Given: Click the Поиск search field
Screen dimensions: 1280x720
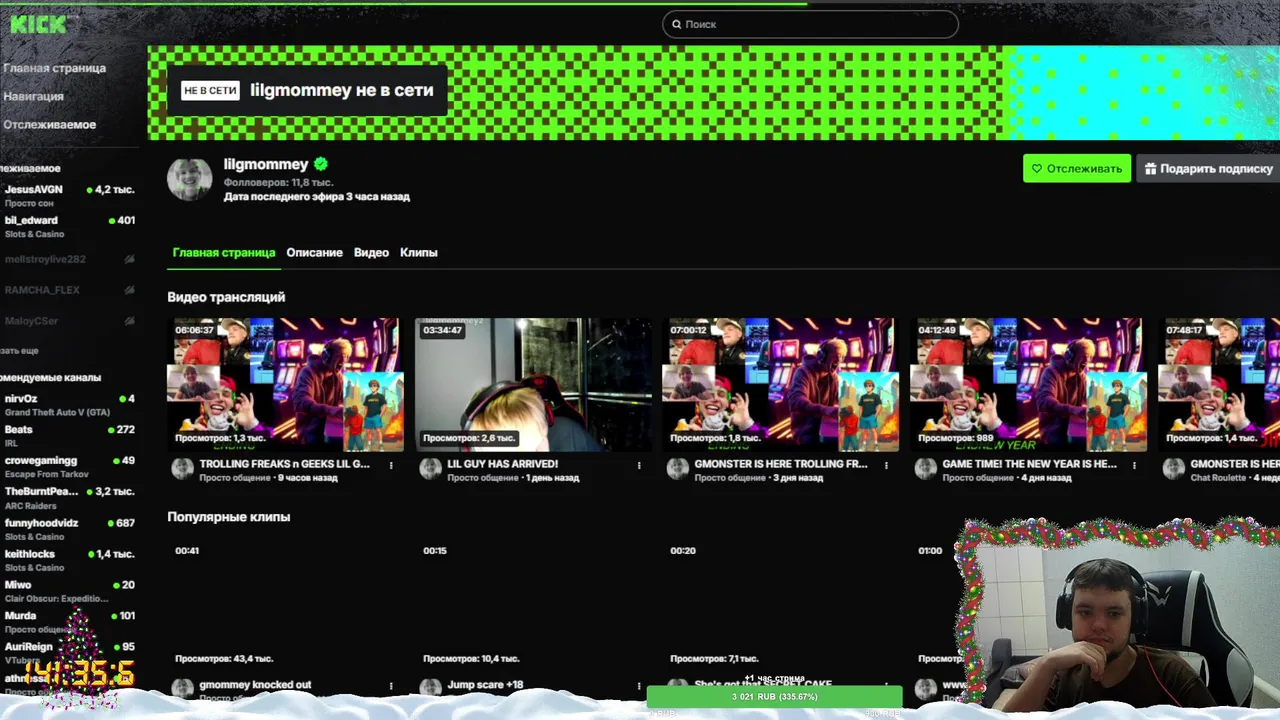Looking at the screenshot, I should 810,24.
